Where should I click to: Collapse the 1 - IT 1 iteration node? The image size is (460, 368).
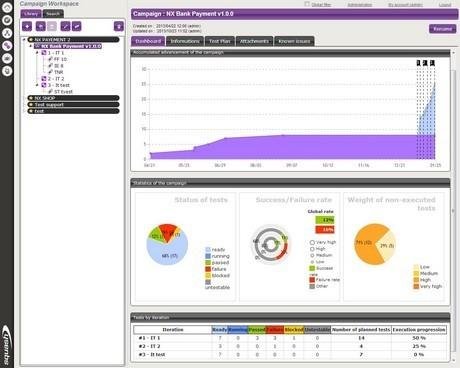click(x=37, y=53)
